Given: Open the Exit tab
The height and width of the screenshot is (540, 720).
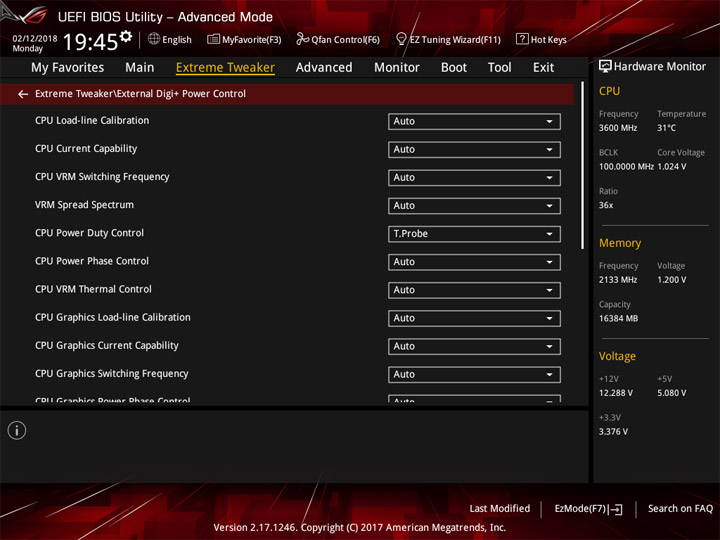Looking at the screenshot, I should click(543, 68).
